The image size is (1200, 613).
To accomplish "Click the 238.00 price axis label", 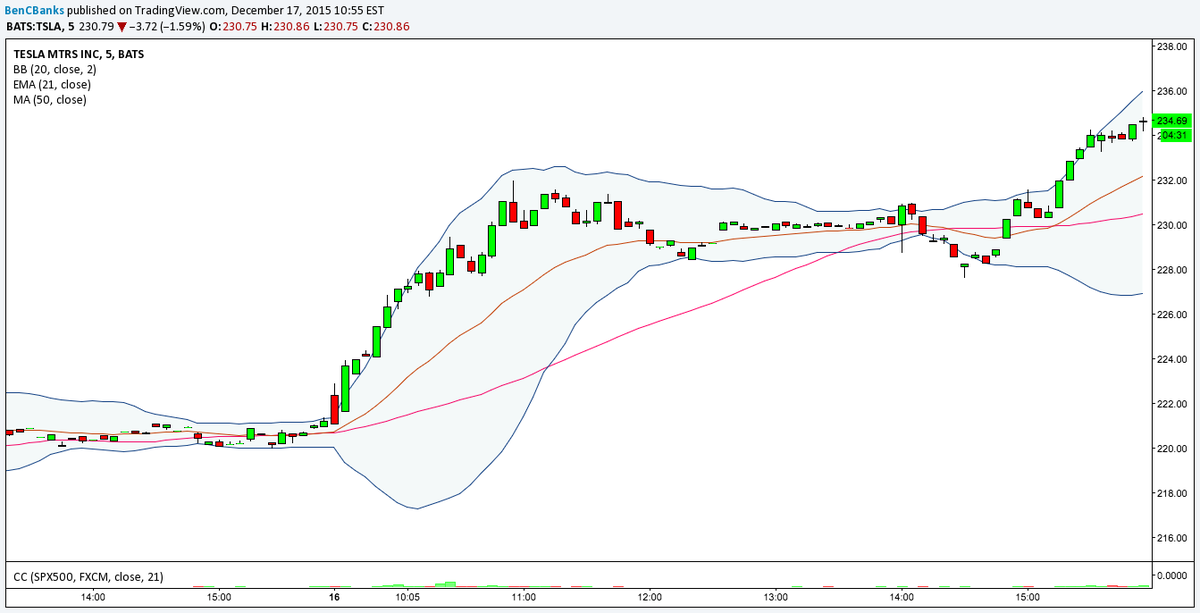I will point(1171,46).
